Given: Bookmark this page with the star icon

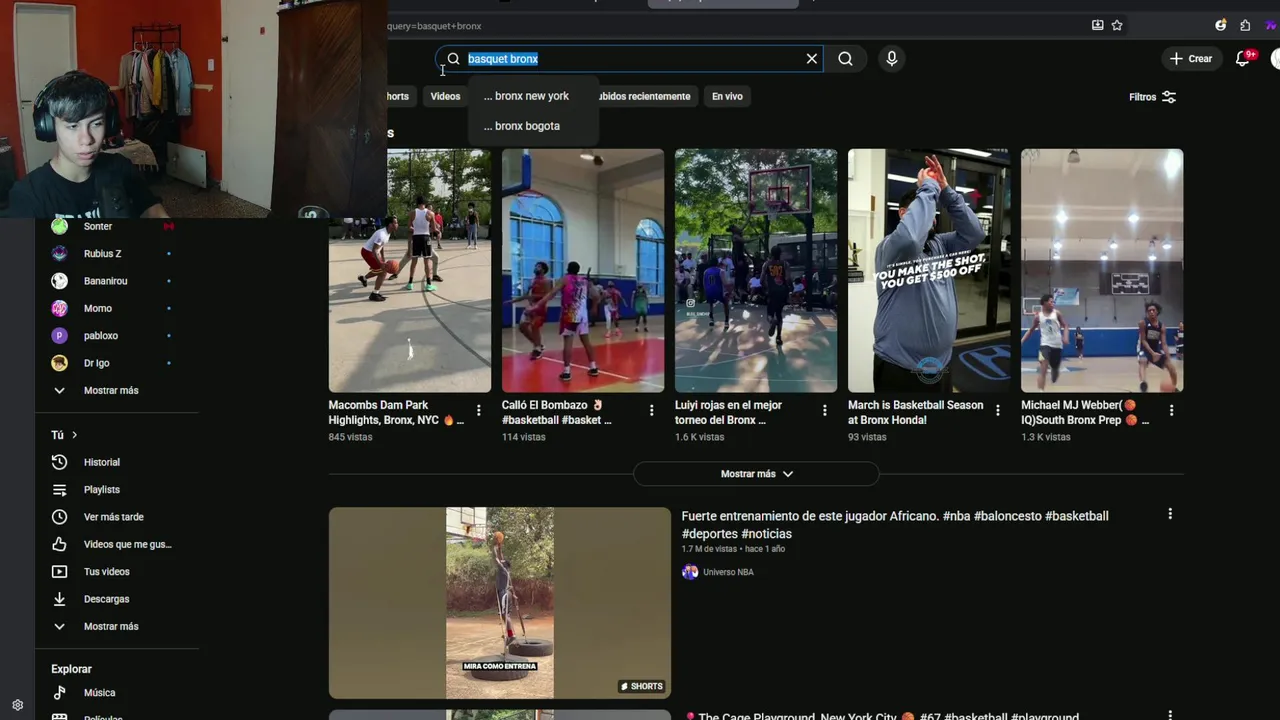Looking at the screenshot, I should point(1117,25).
